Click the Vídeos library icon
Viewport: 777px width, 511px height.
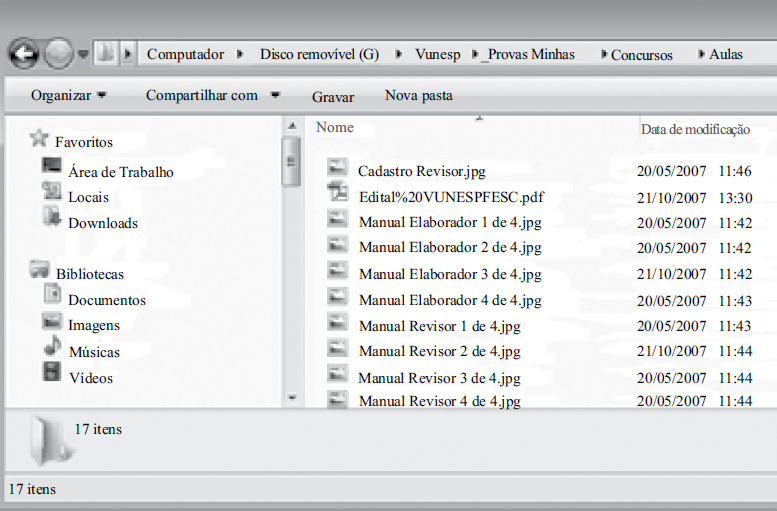point(52,375)
